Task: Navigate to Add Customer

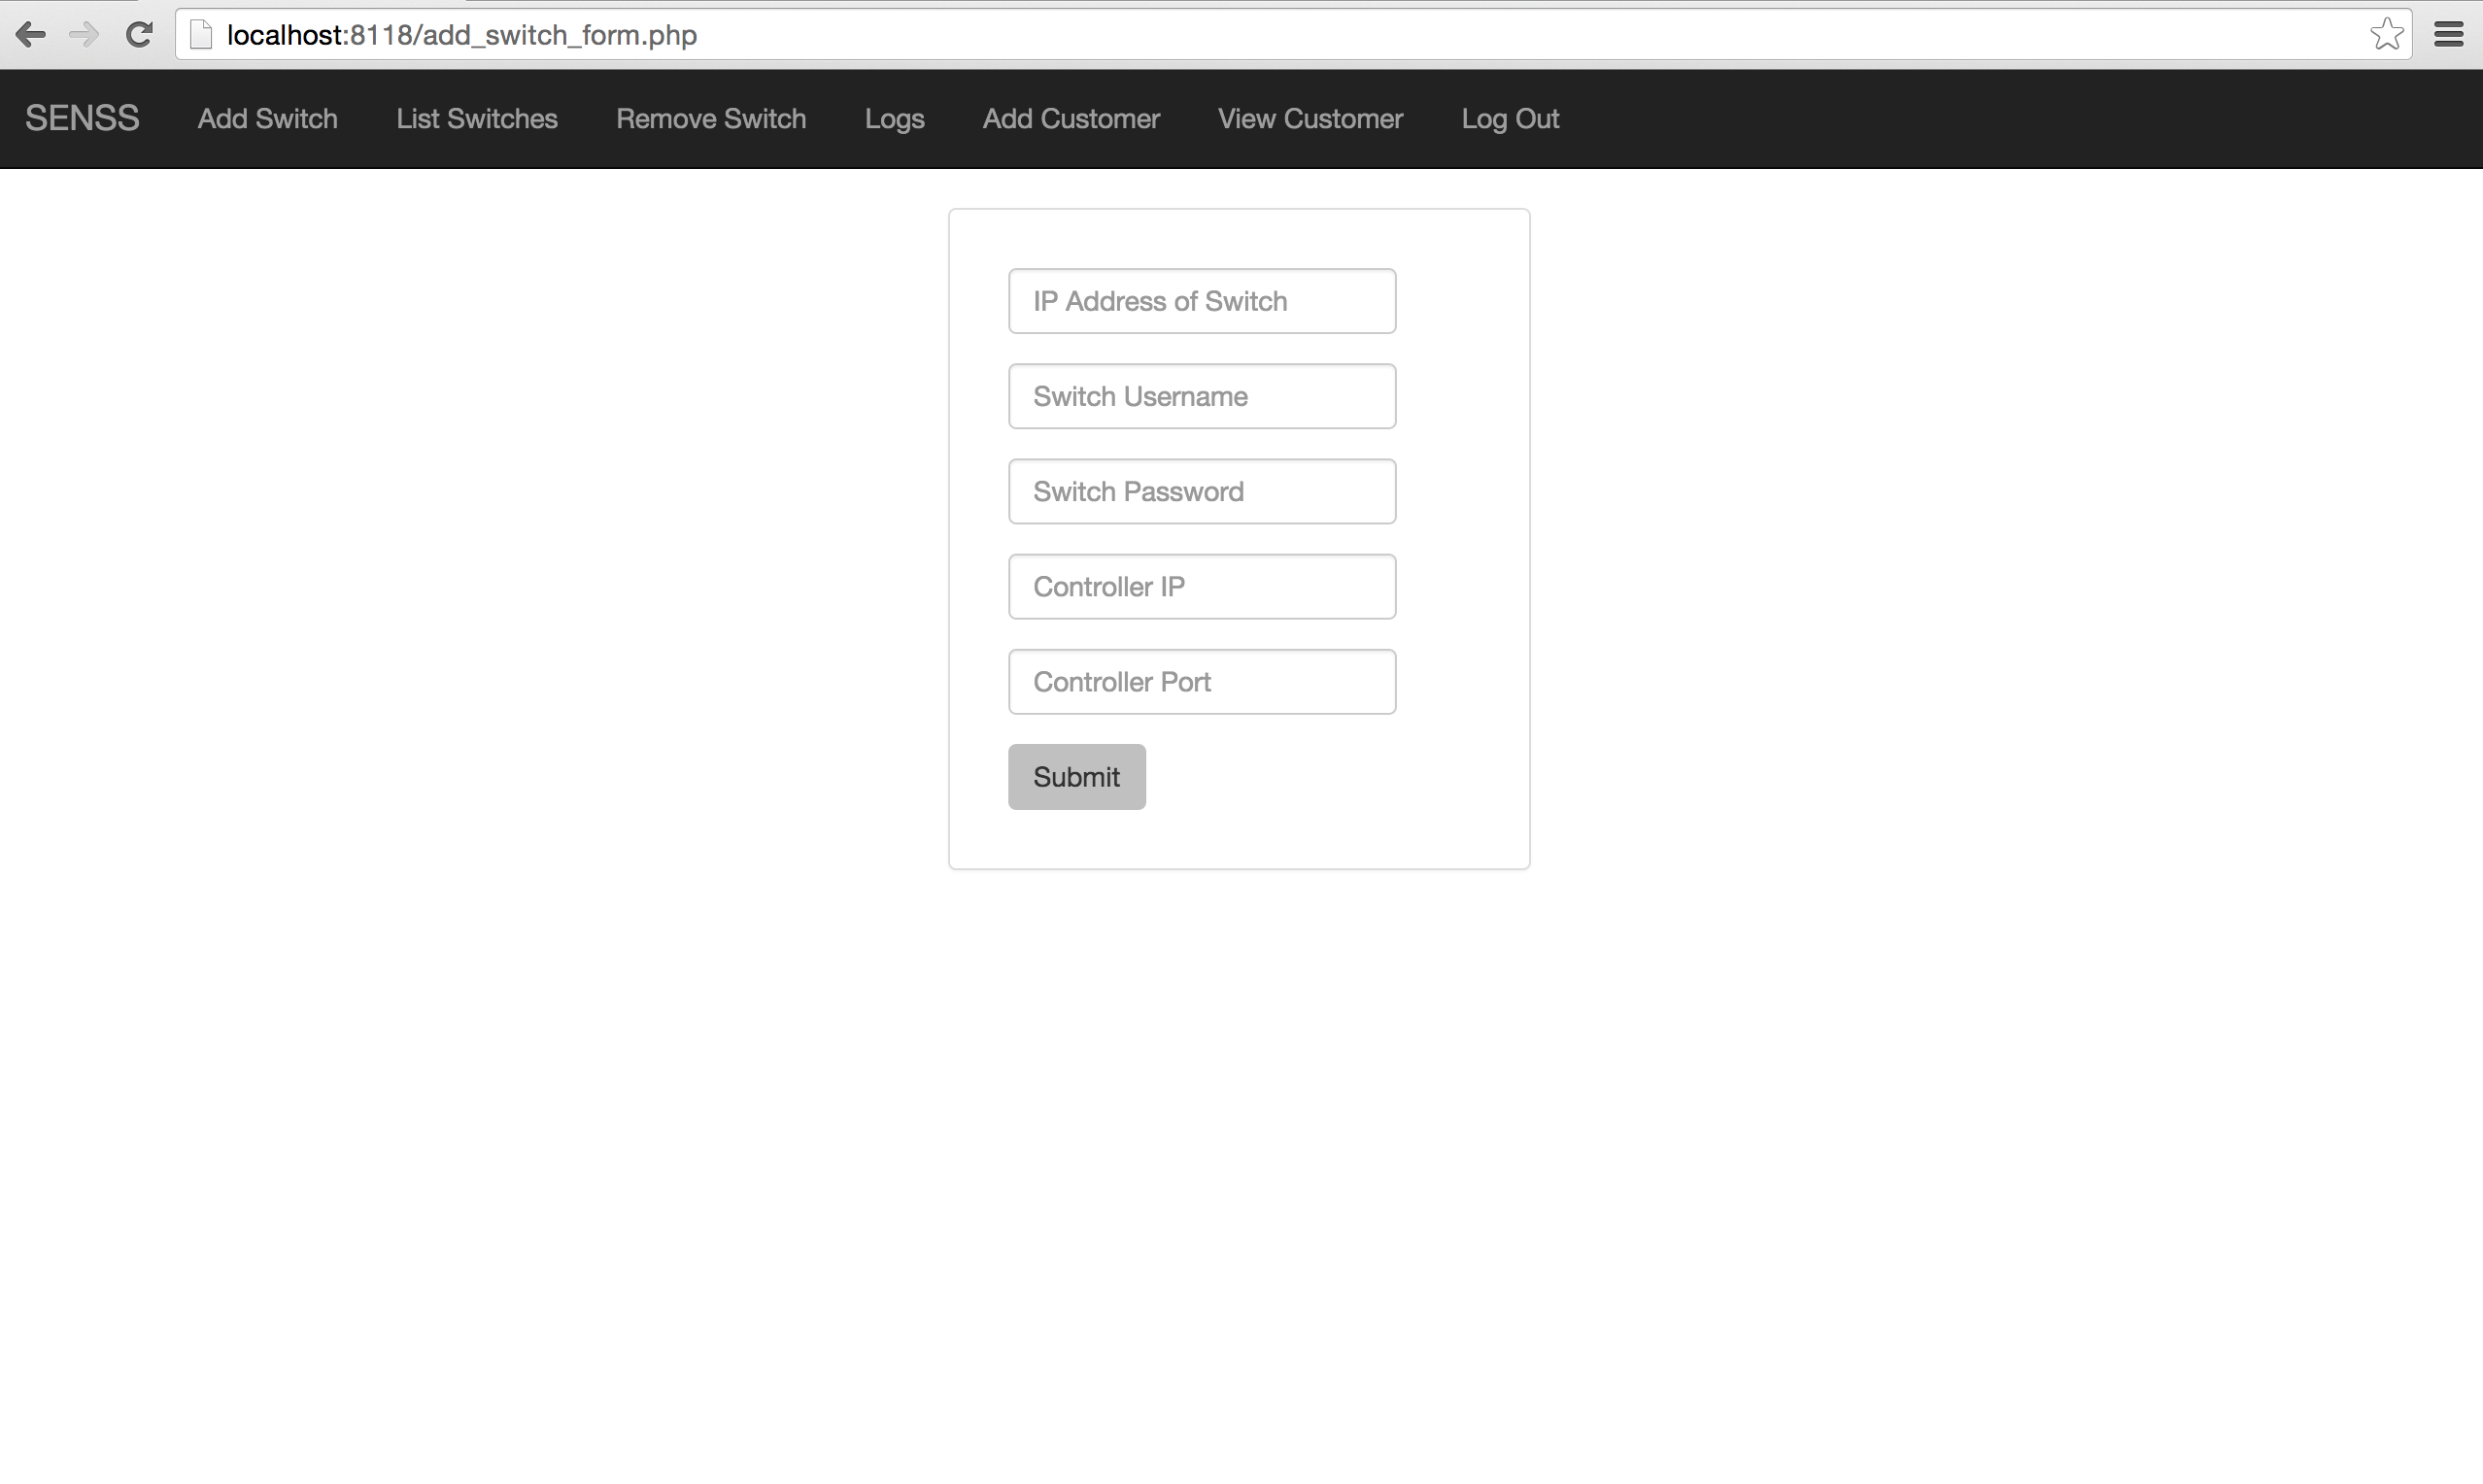Action: [1070, 118]
